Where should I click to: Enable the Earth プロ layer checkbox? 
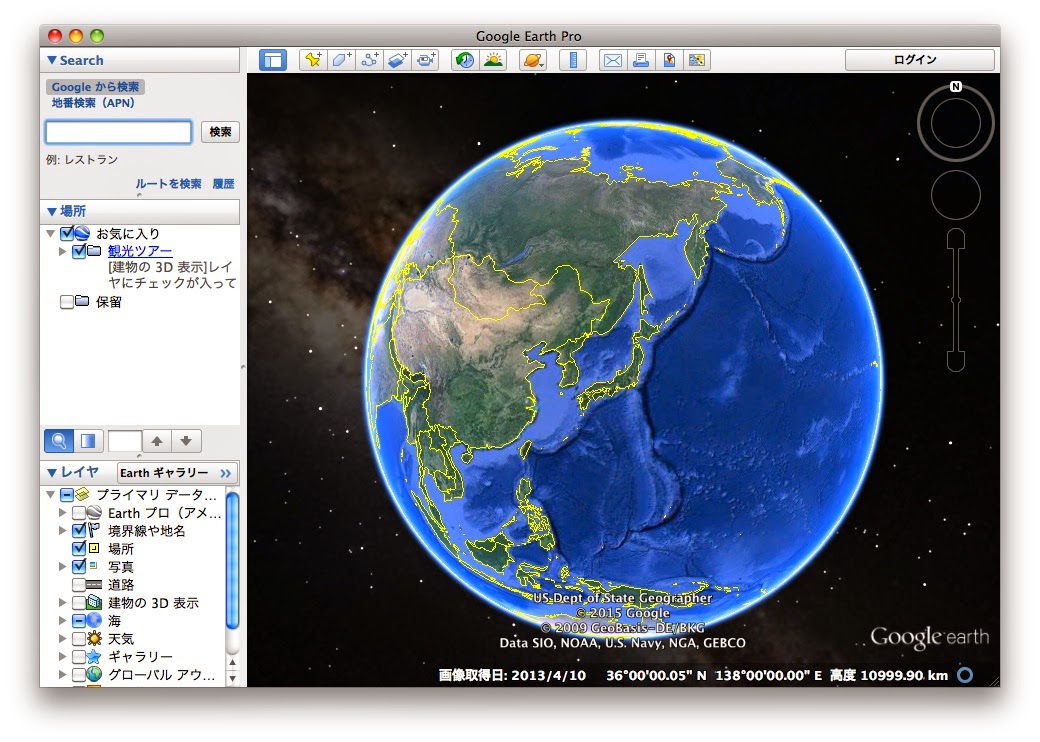78,513
